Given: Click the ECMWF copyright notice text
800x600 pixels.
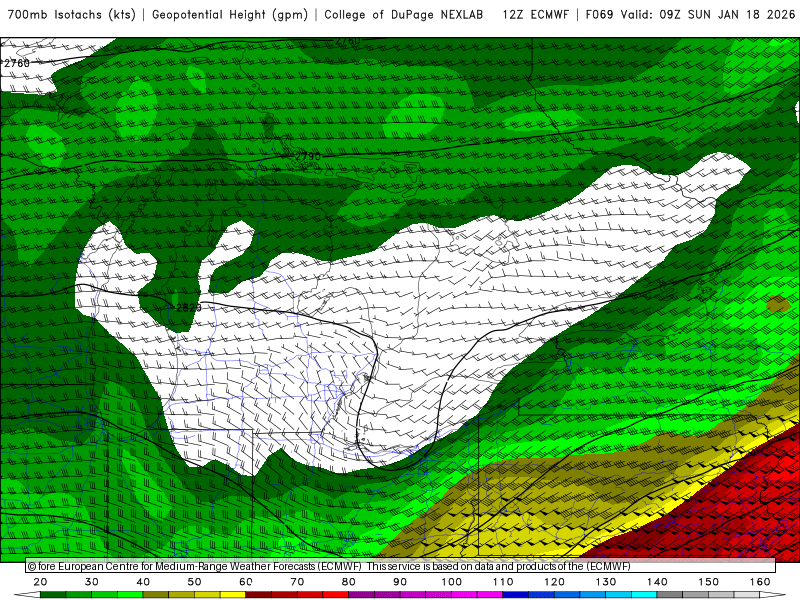Looking at the screenshot, I should click(x=329, y=566).
